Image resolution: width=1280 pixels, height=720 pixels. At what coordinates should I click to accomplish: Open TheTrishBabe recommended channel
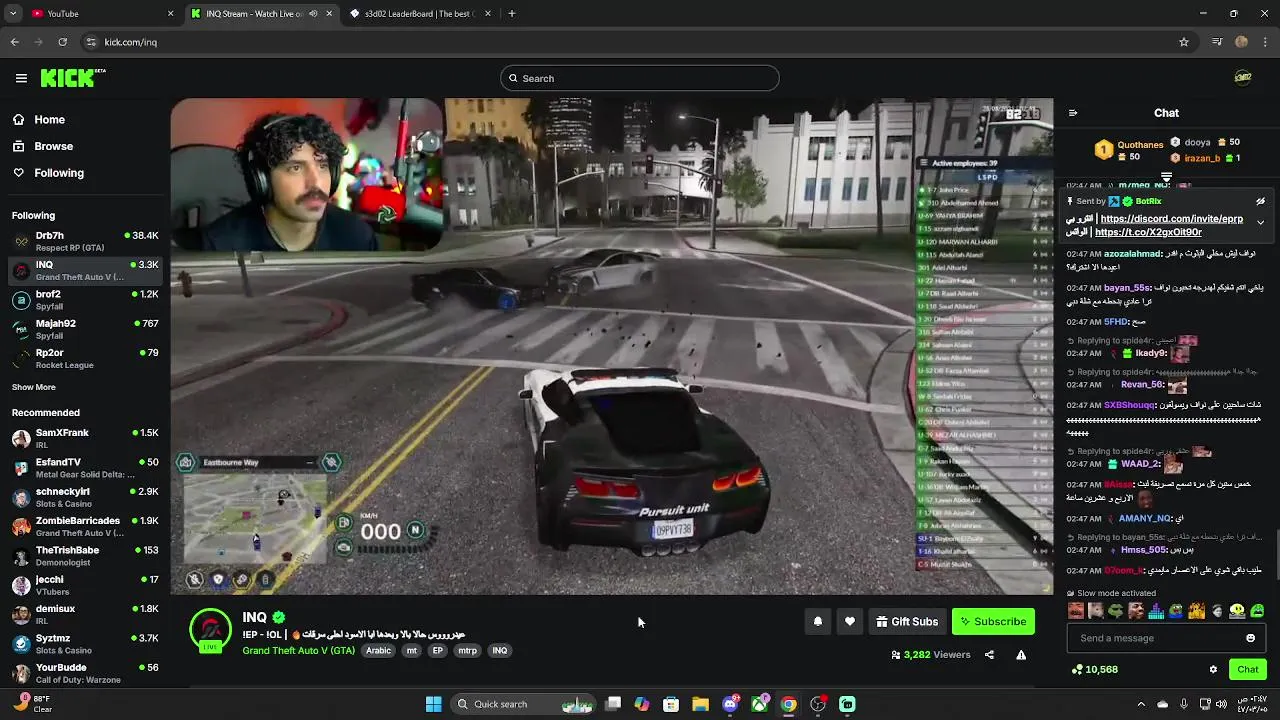pos(84,555)
